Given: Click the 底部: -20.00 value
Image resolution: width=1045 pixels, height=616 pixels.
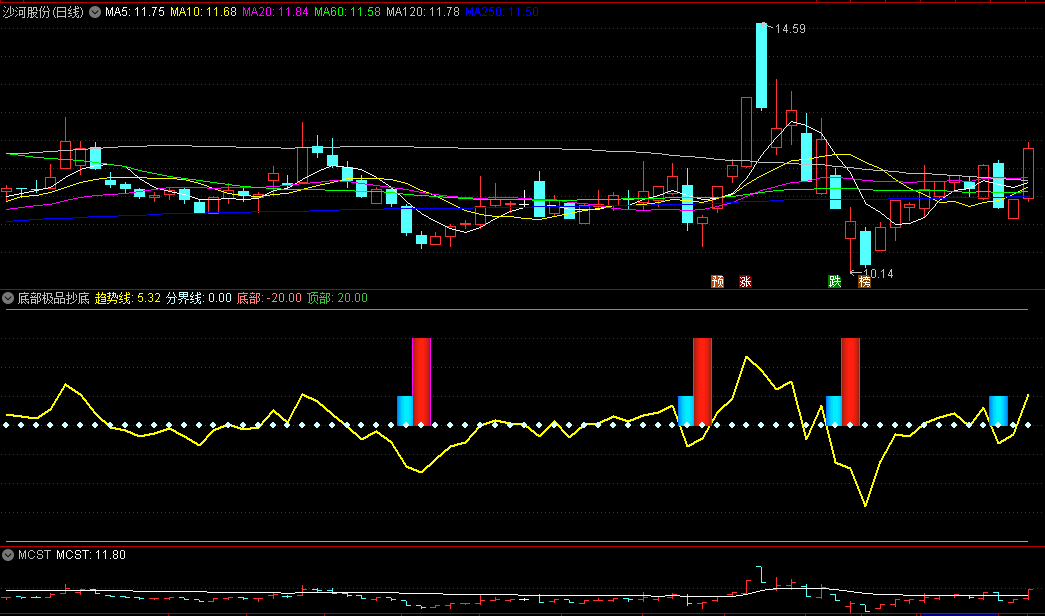Looking at the screenshot, I should (x=269, y=298).
